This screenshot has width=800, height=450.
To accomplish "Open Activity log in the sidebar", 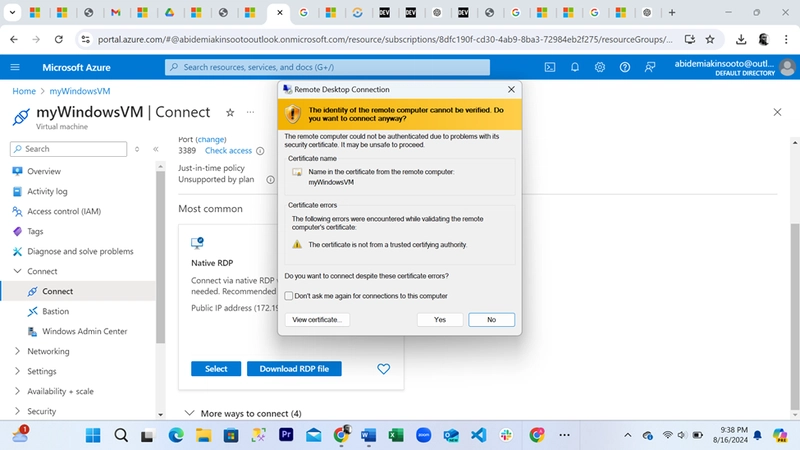I will coord(47,191).
